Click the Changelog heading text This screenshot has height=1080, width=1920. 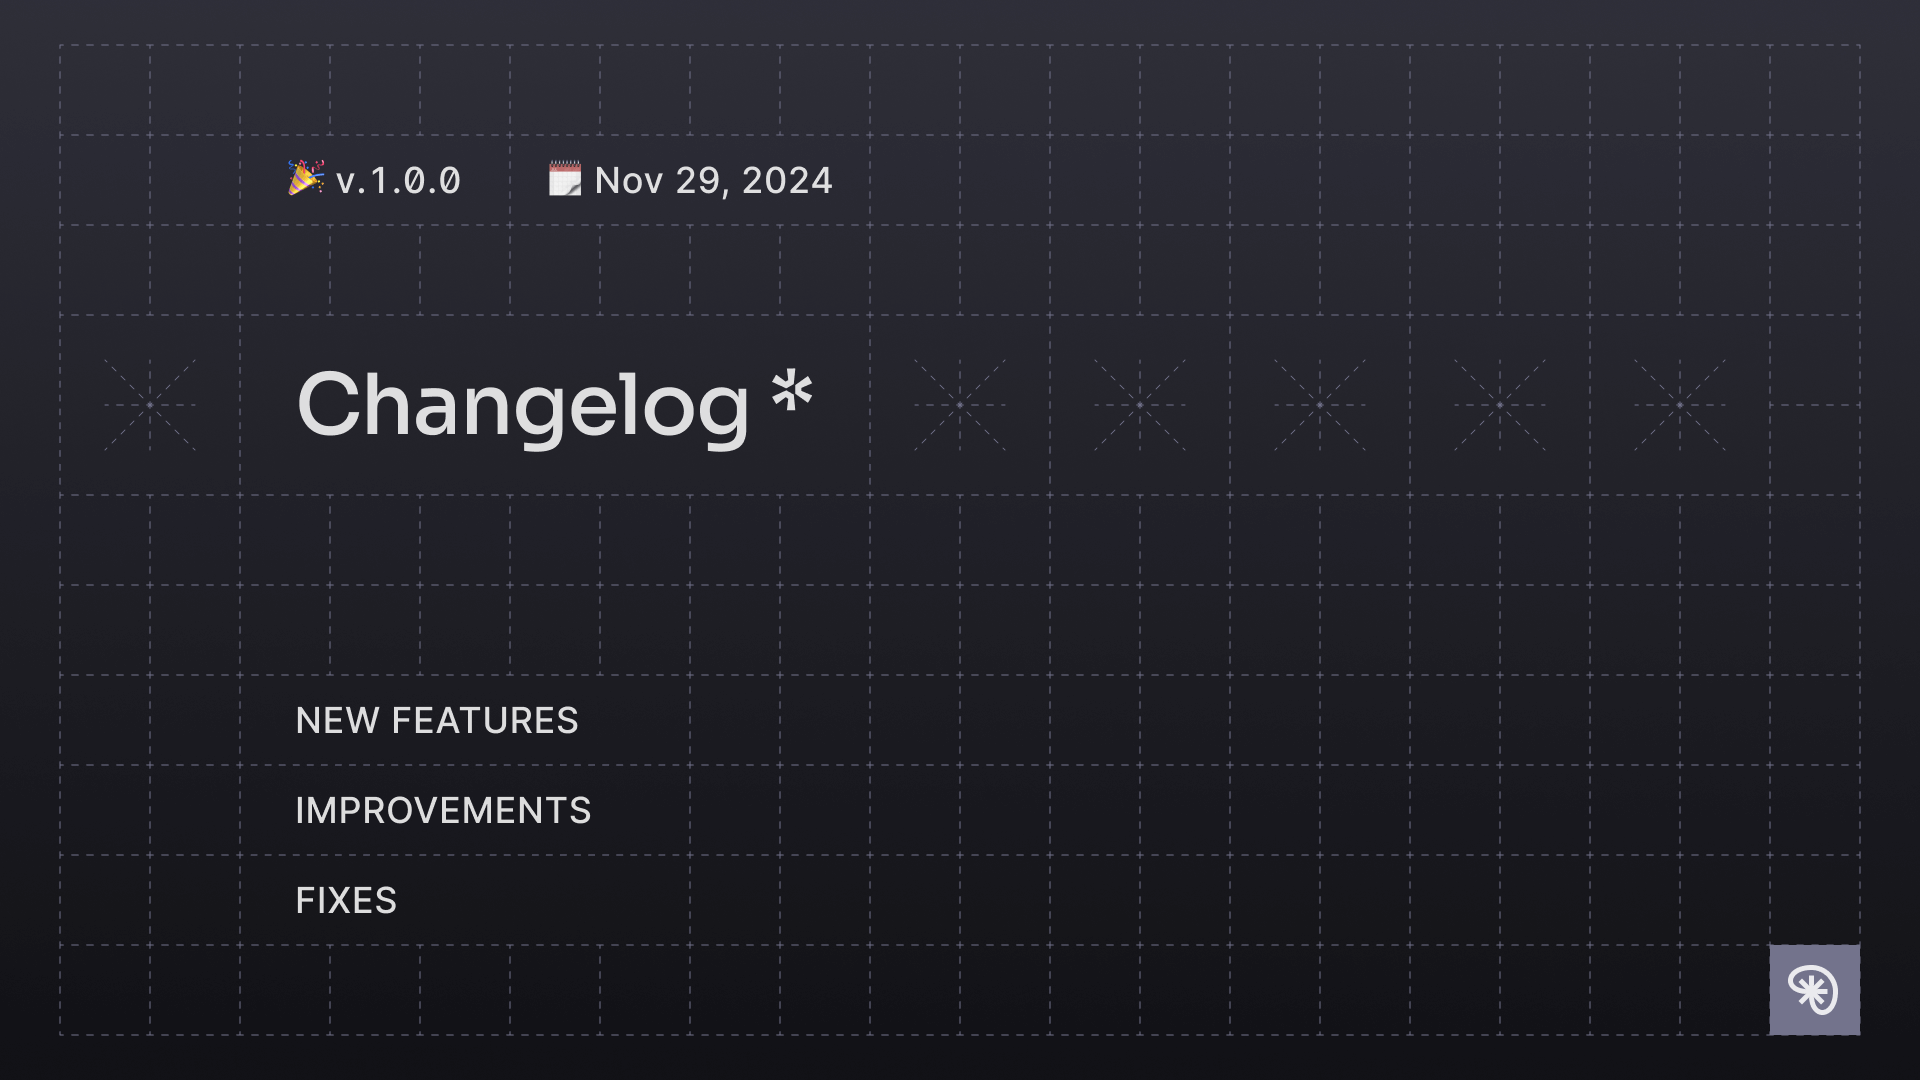pyautogui.click(x=522, y=405)
